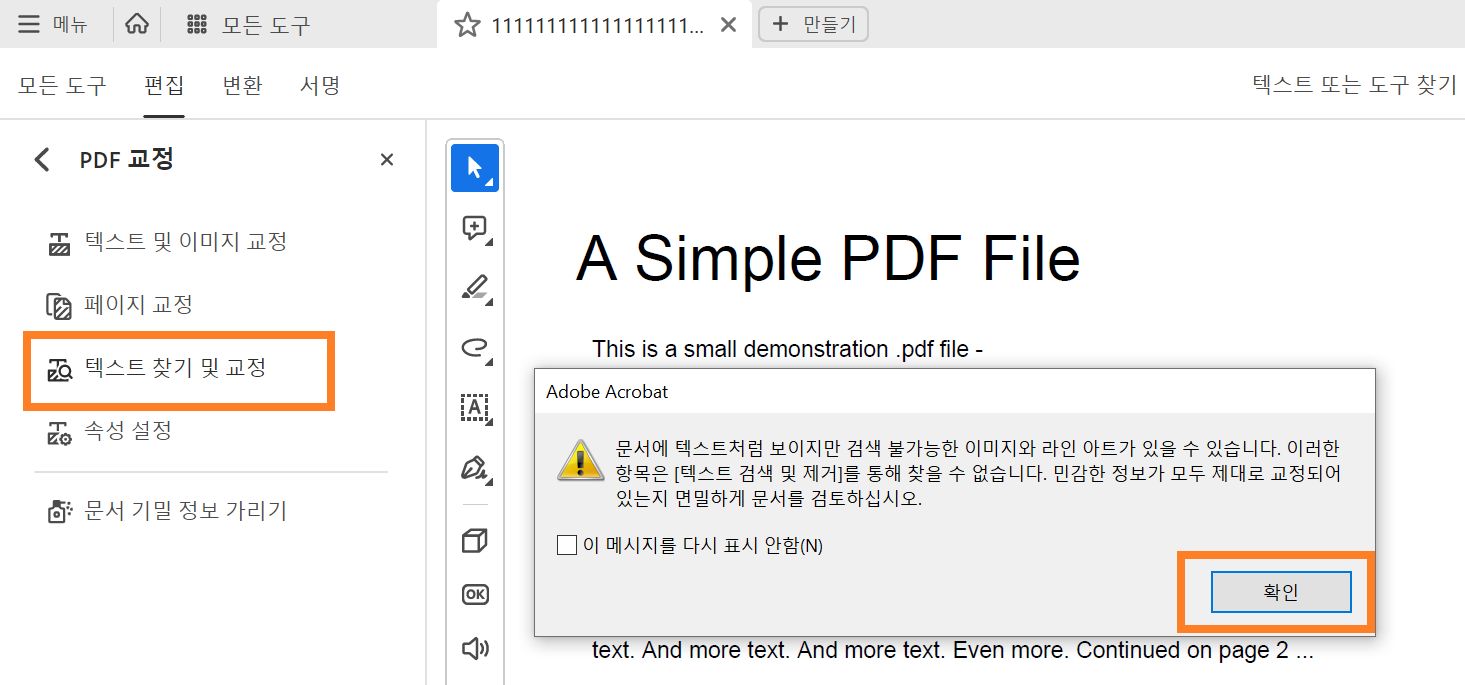
Task: Select the add text box tool
Action: pyautogui.click(x=474, y=407)
